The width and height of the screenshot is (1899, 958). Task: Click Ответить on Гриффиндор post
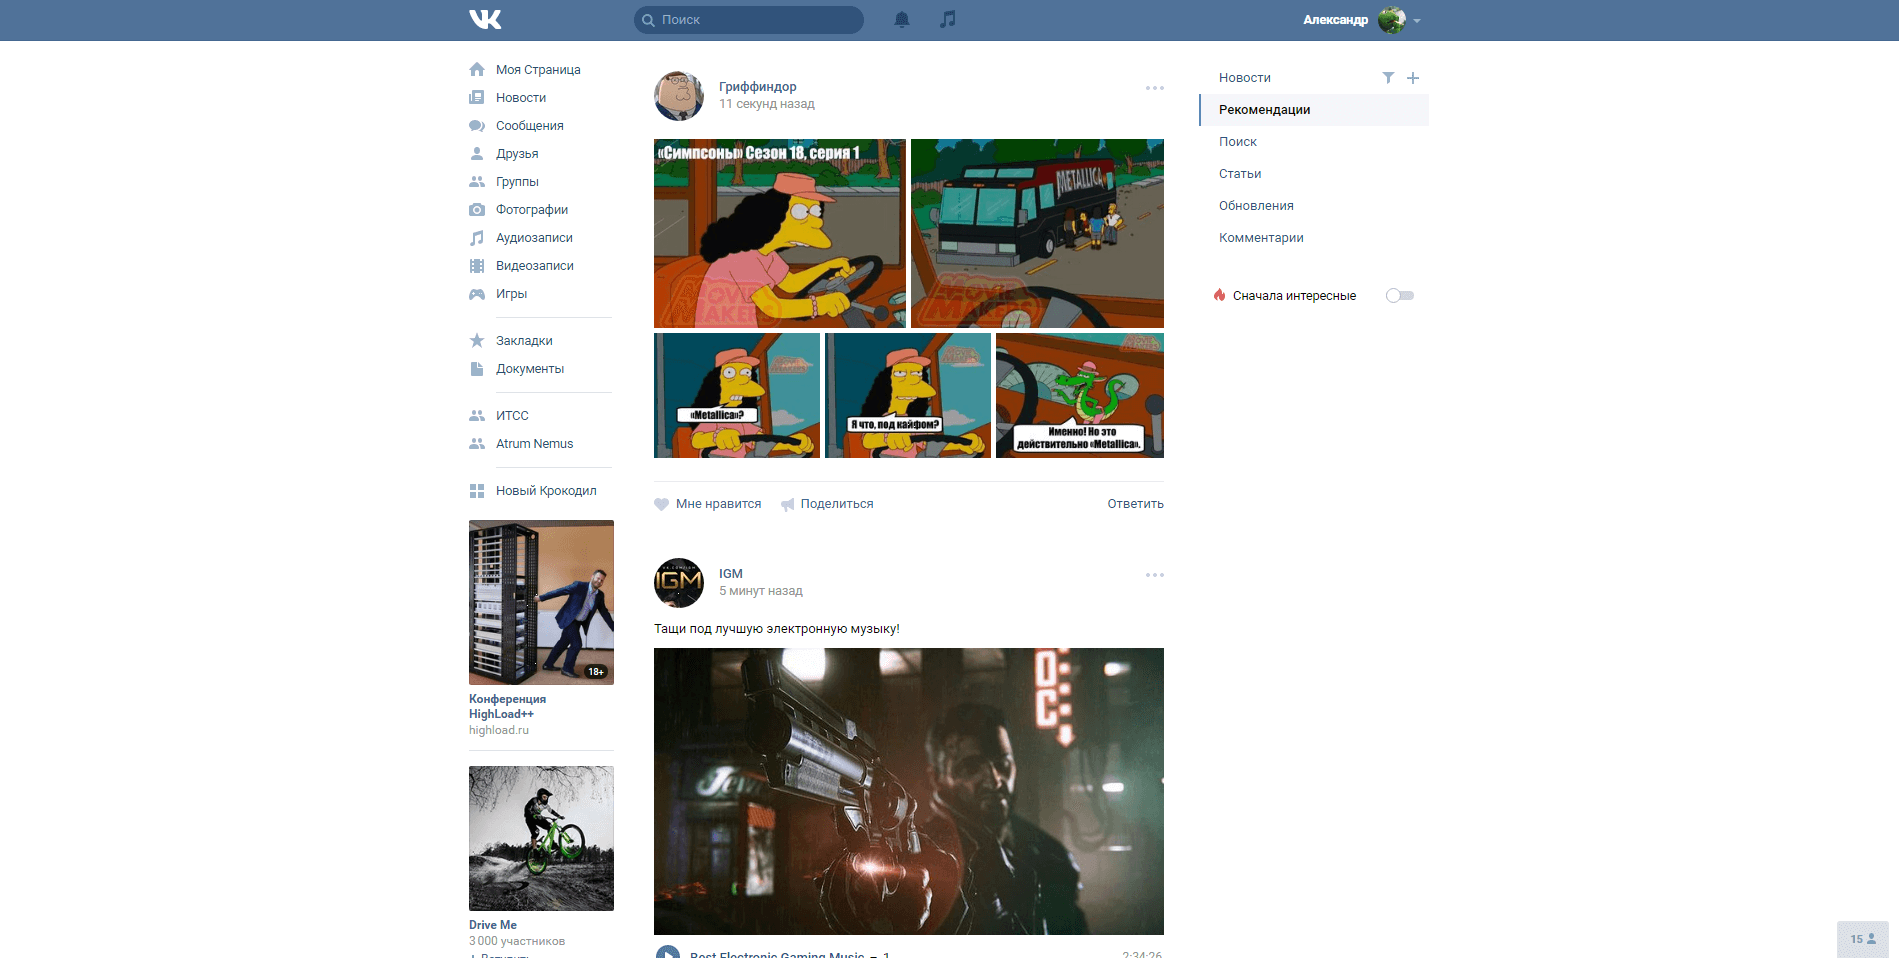(1135, 504)
